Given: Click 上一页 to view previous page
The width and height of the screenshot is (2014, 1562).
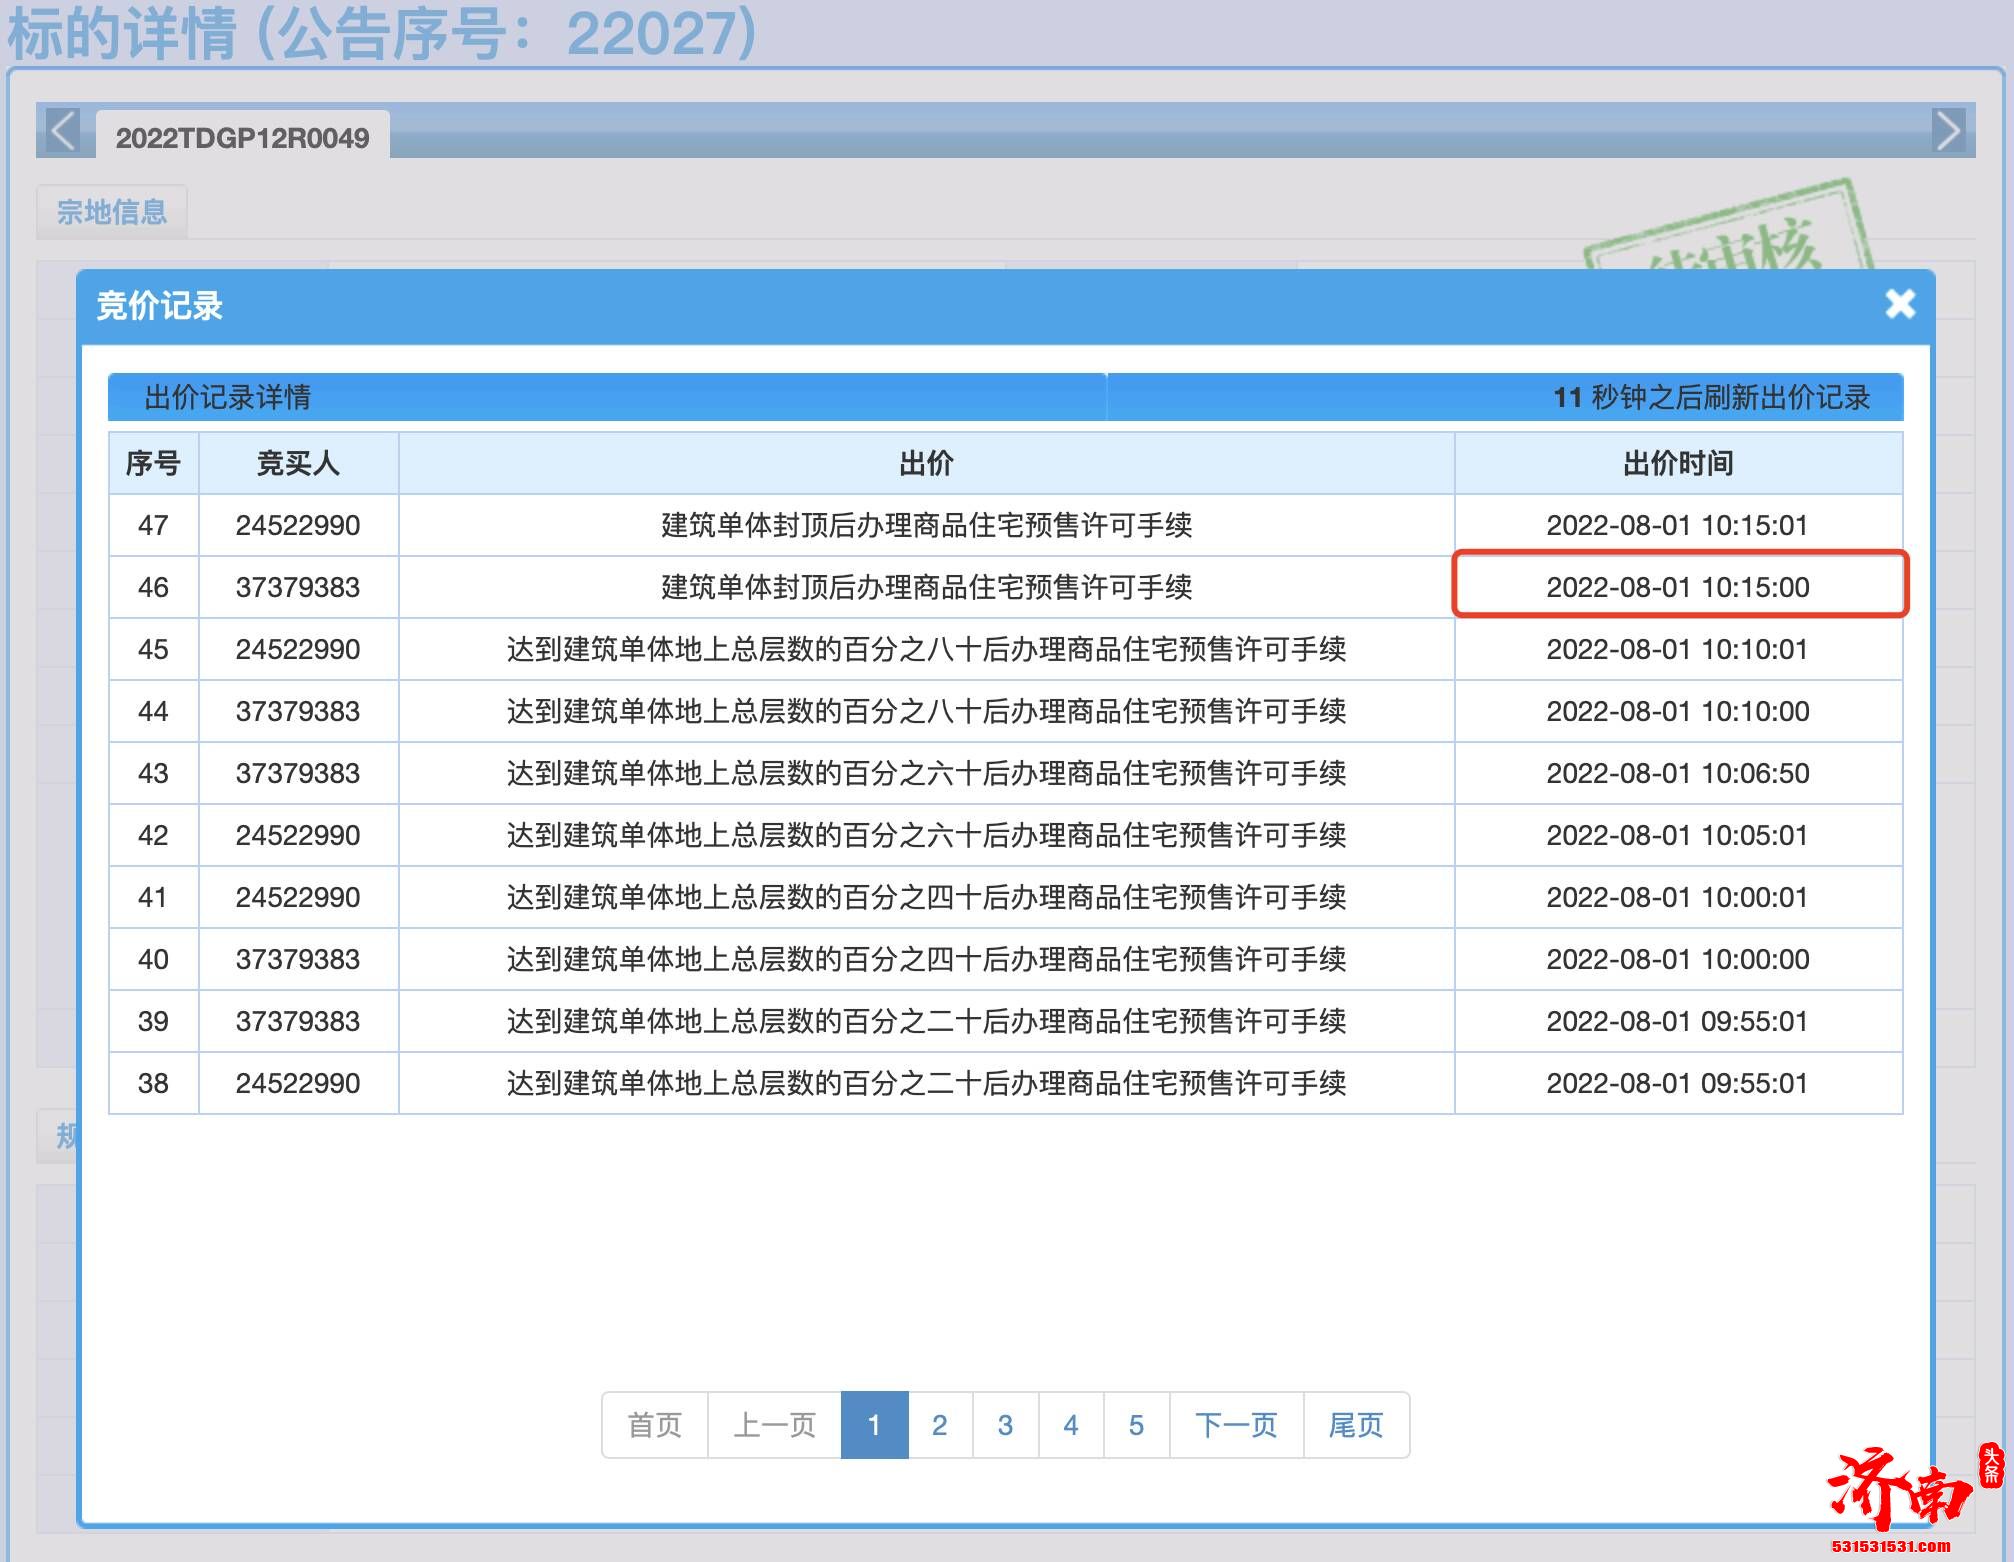Looking at the screenshot, I should (x=773, y=1426).
